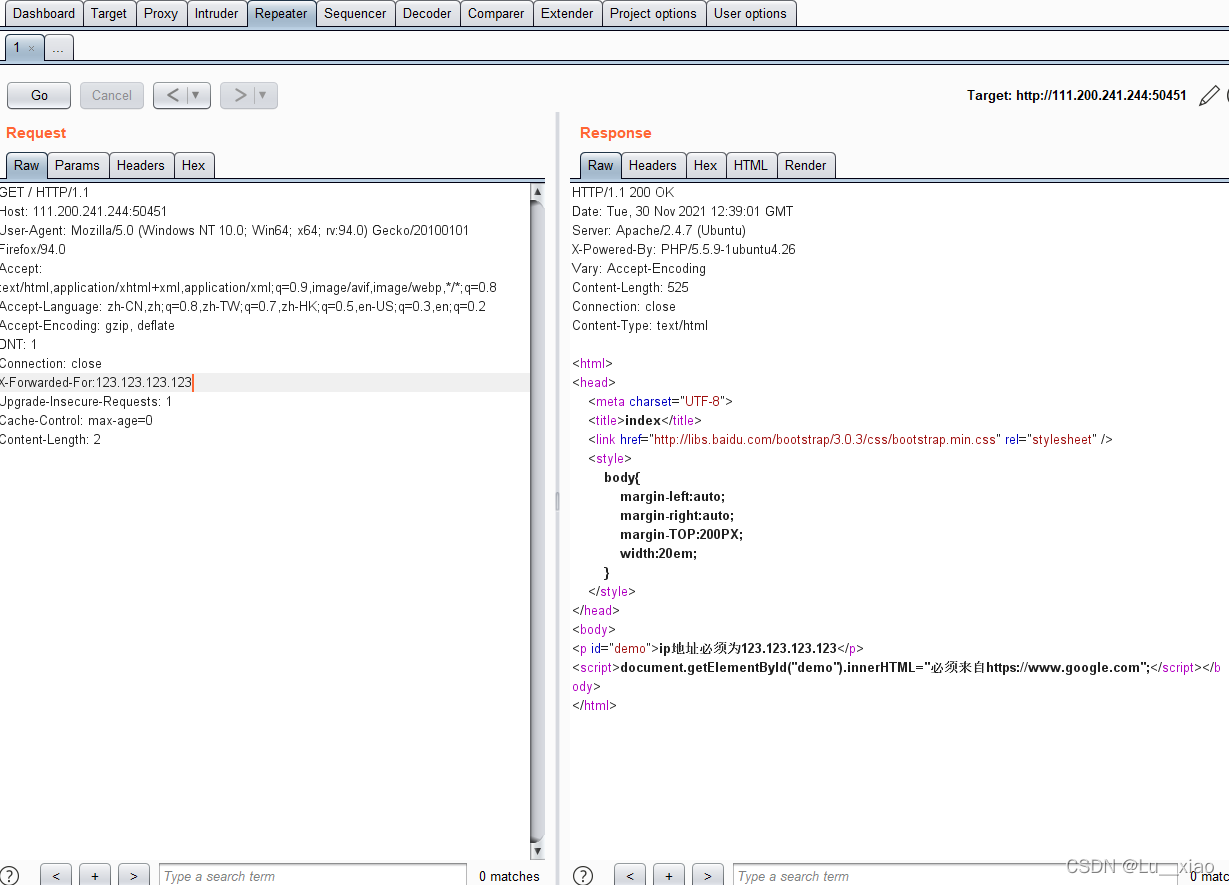
Task: Switch to the Target tab
Action: coord(109,13)
